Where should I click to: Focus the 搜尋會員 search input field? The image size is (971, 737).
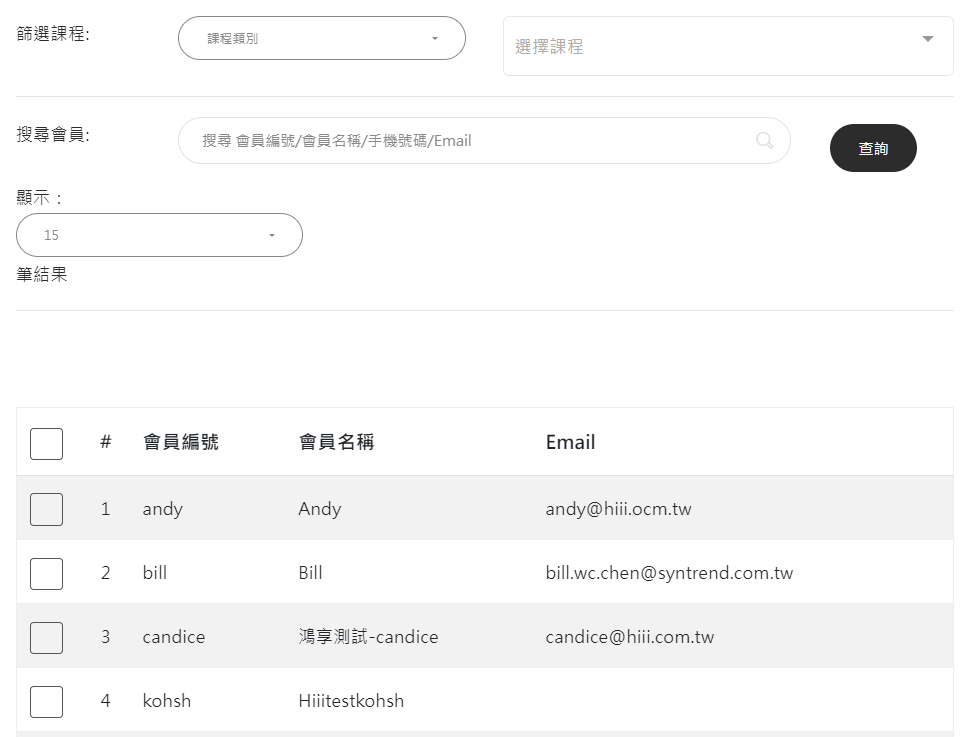[470, 141]
